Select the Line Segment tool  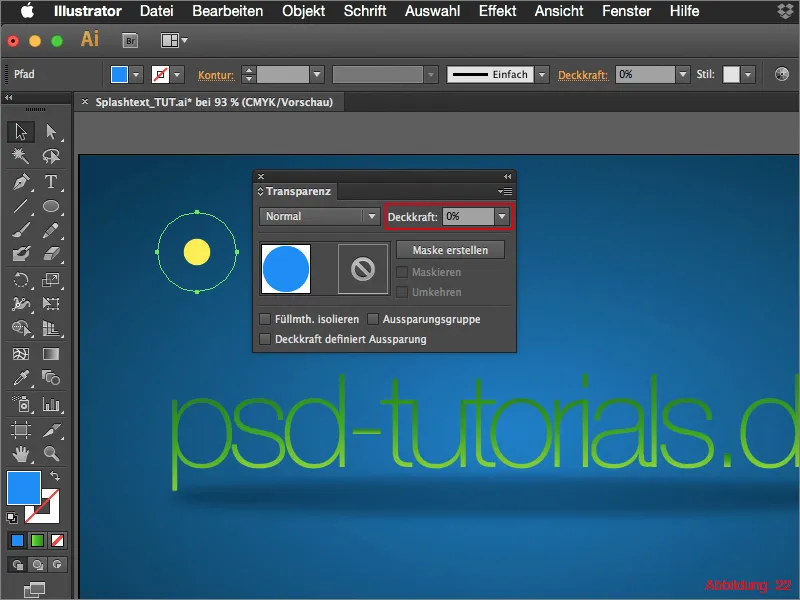(x=21, y=206)
